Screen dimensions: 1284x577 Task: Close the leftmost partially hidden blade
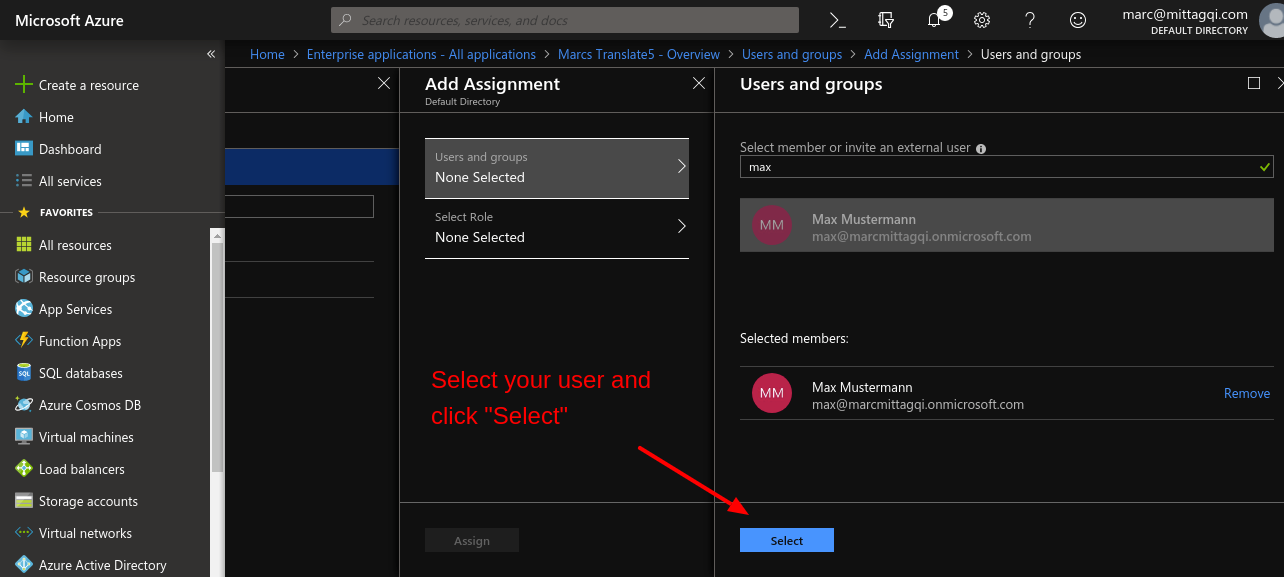pos(384,84)
